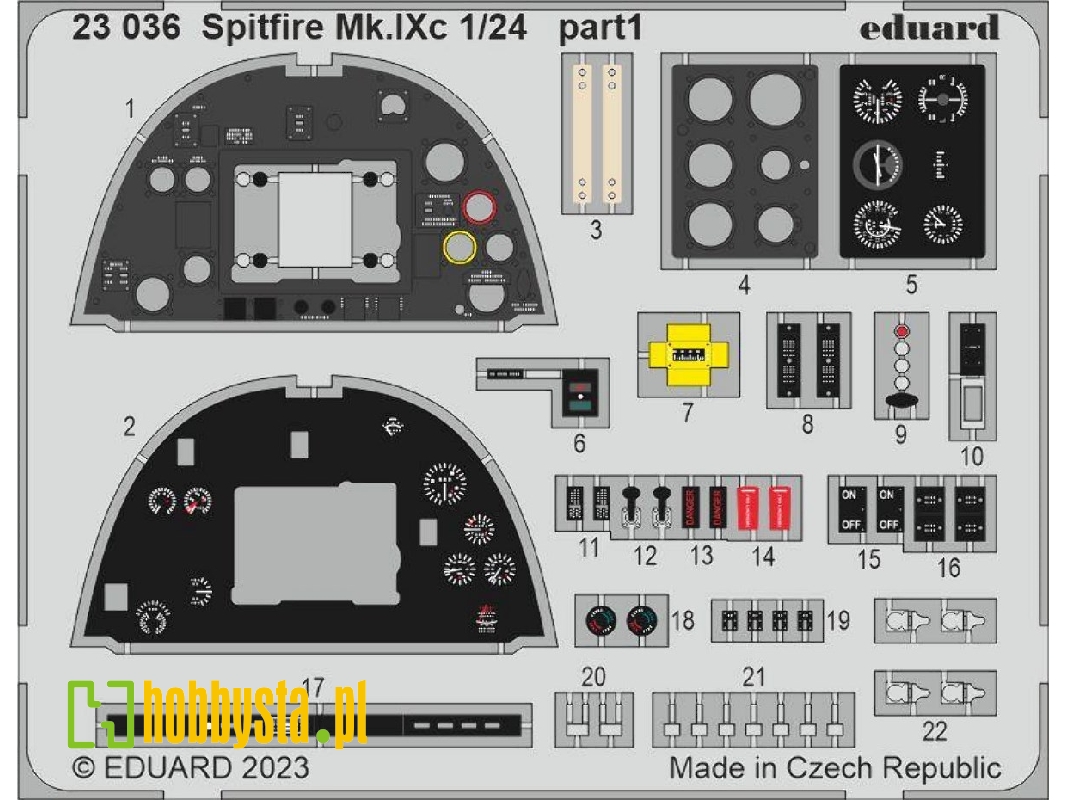
Task: Click the product code "23 036"
Action: [127, 28]
